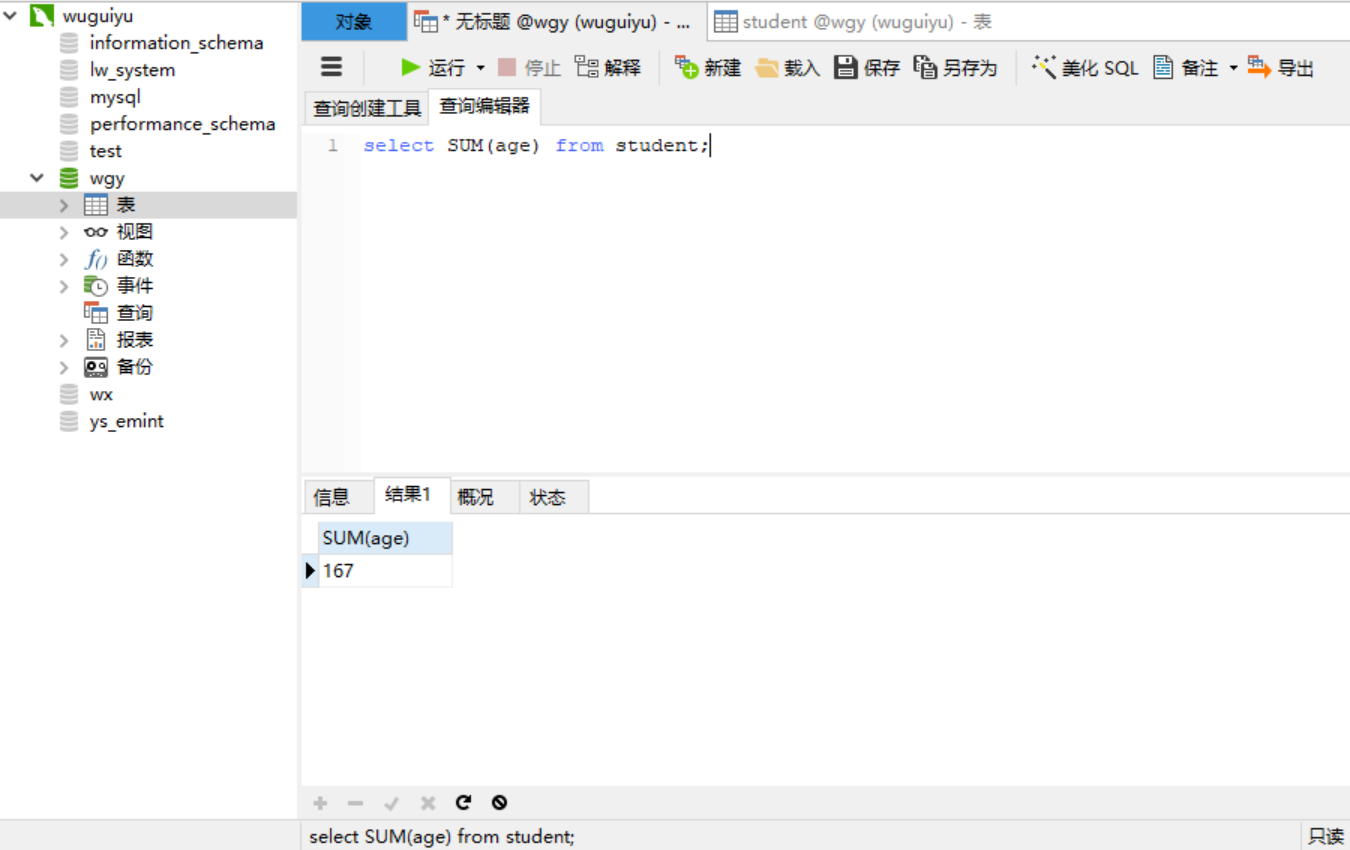1350x850 pixels.
Task: Click the Beautify SQL (美化 SQL) wand icon
Action: point(1044,67)
